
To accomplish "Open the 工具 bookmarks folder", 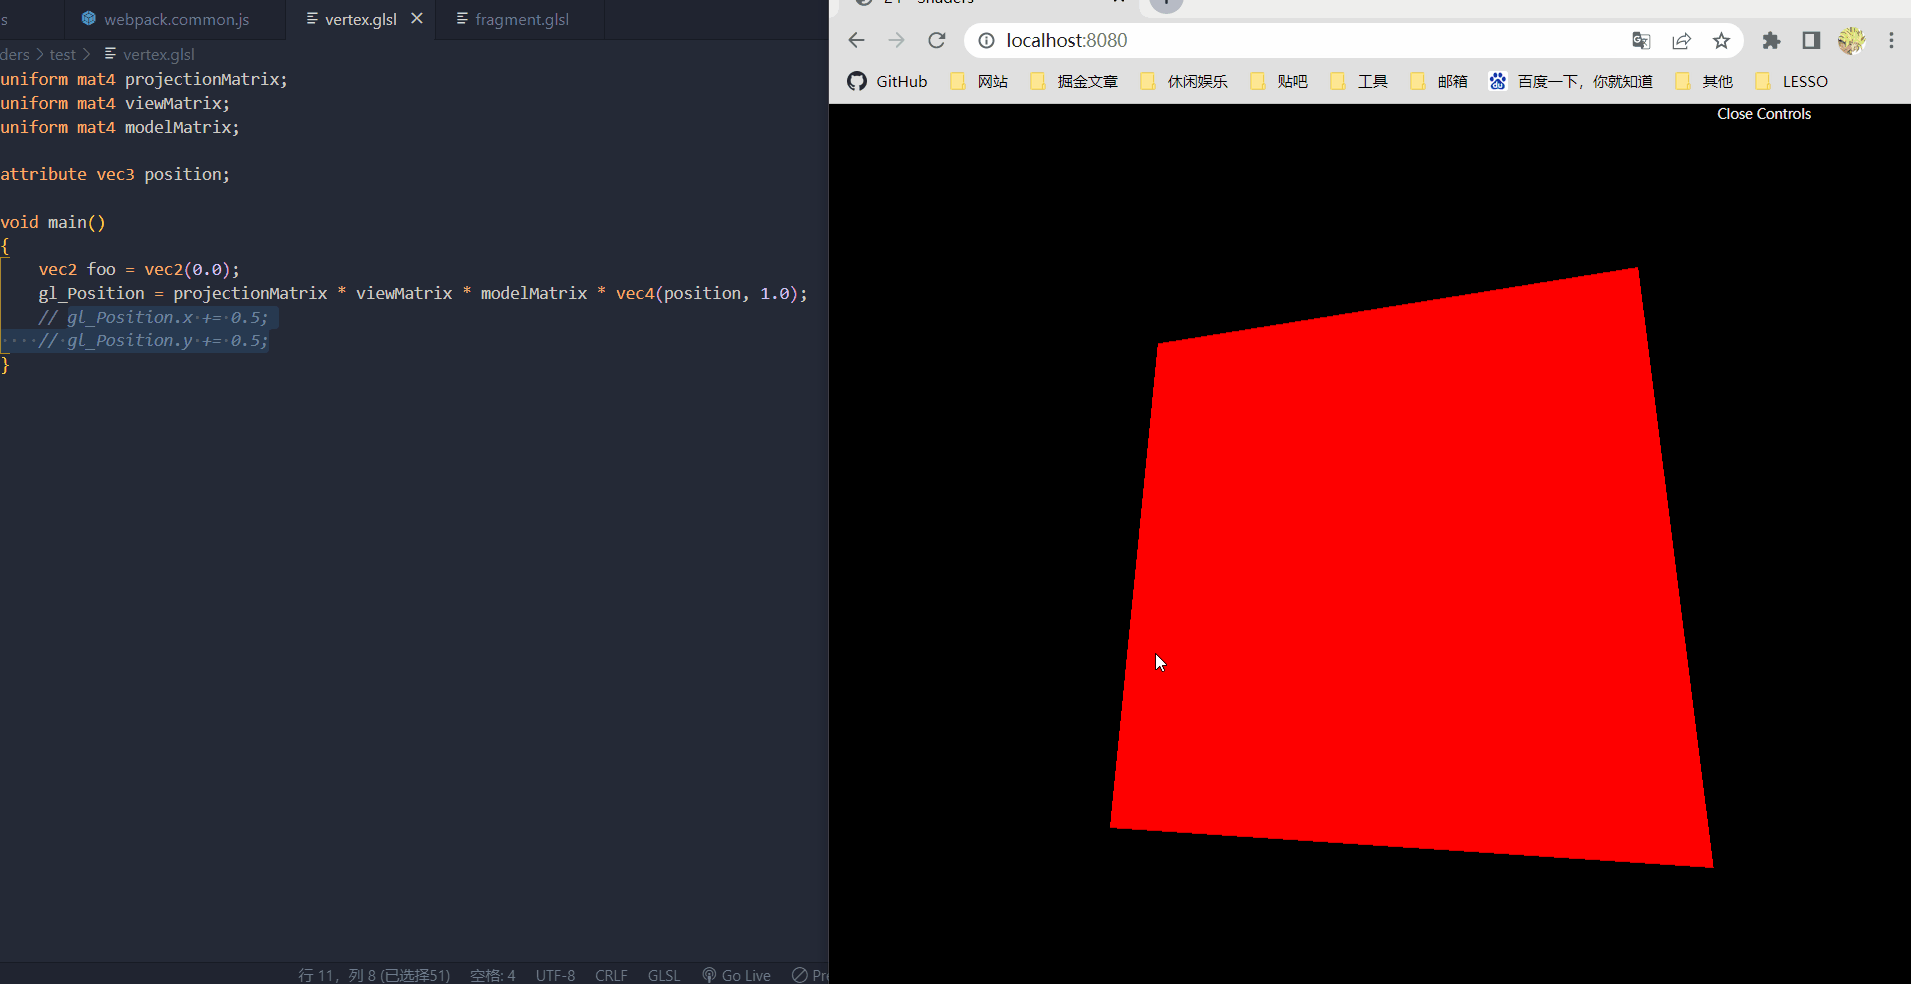I will (1359, 81).
